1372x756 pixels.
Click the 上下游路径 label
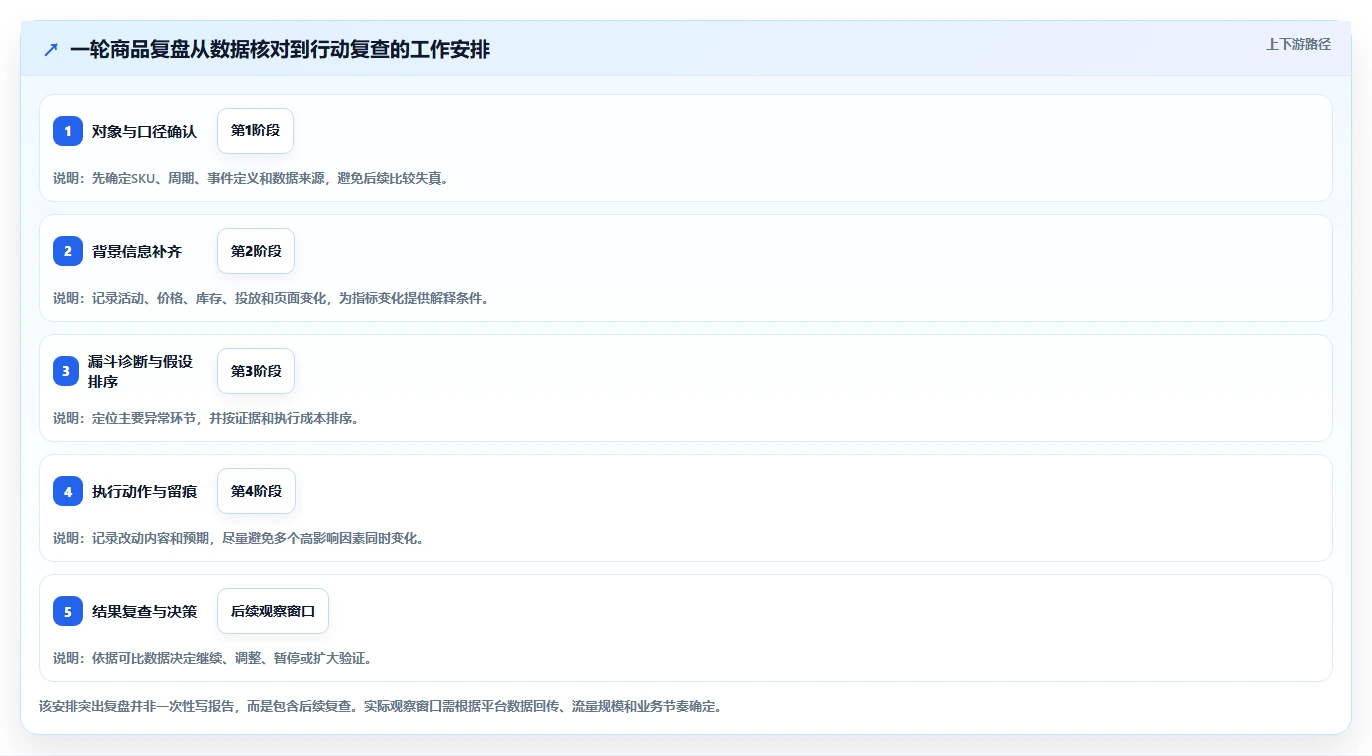(x=1298, y=44)
